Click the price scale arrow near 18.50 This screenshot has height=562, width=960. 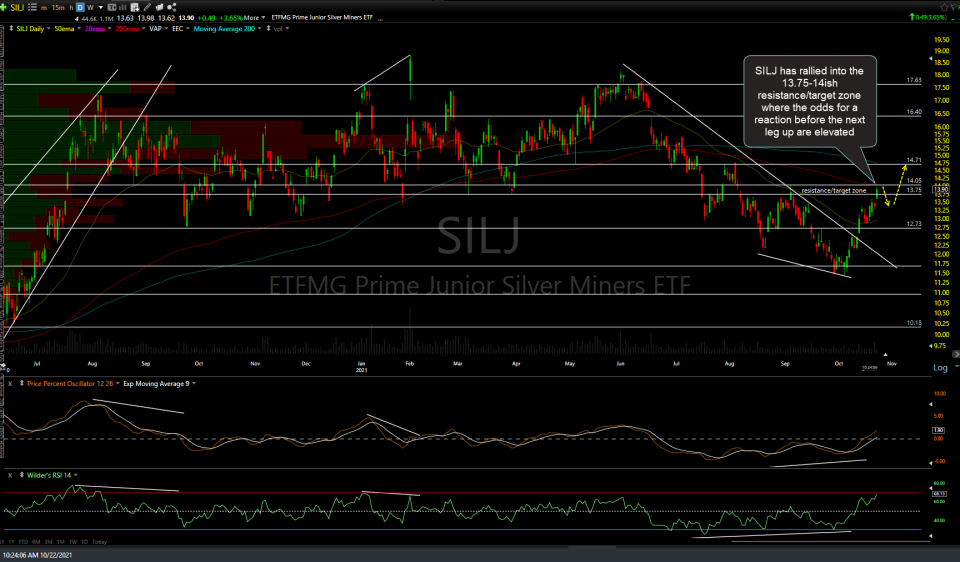[x=931, y=60]
